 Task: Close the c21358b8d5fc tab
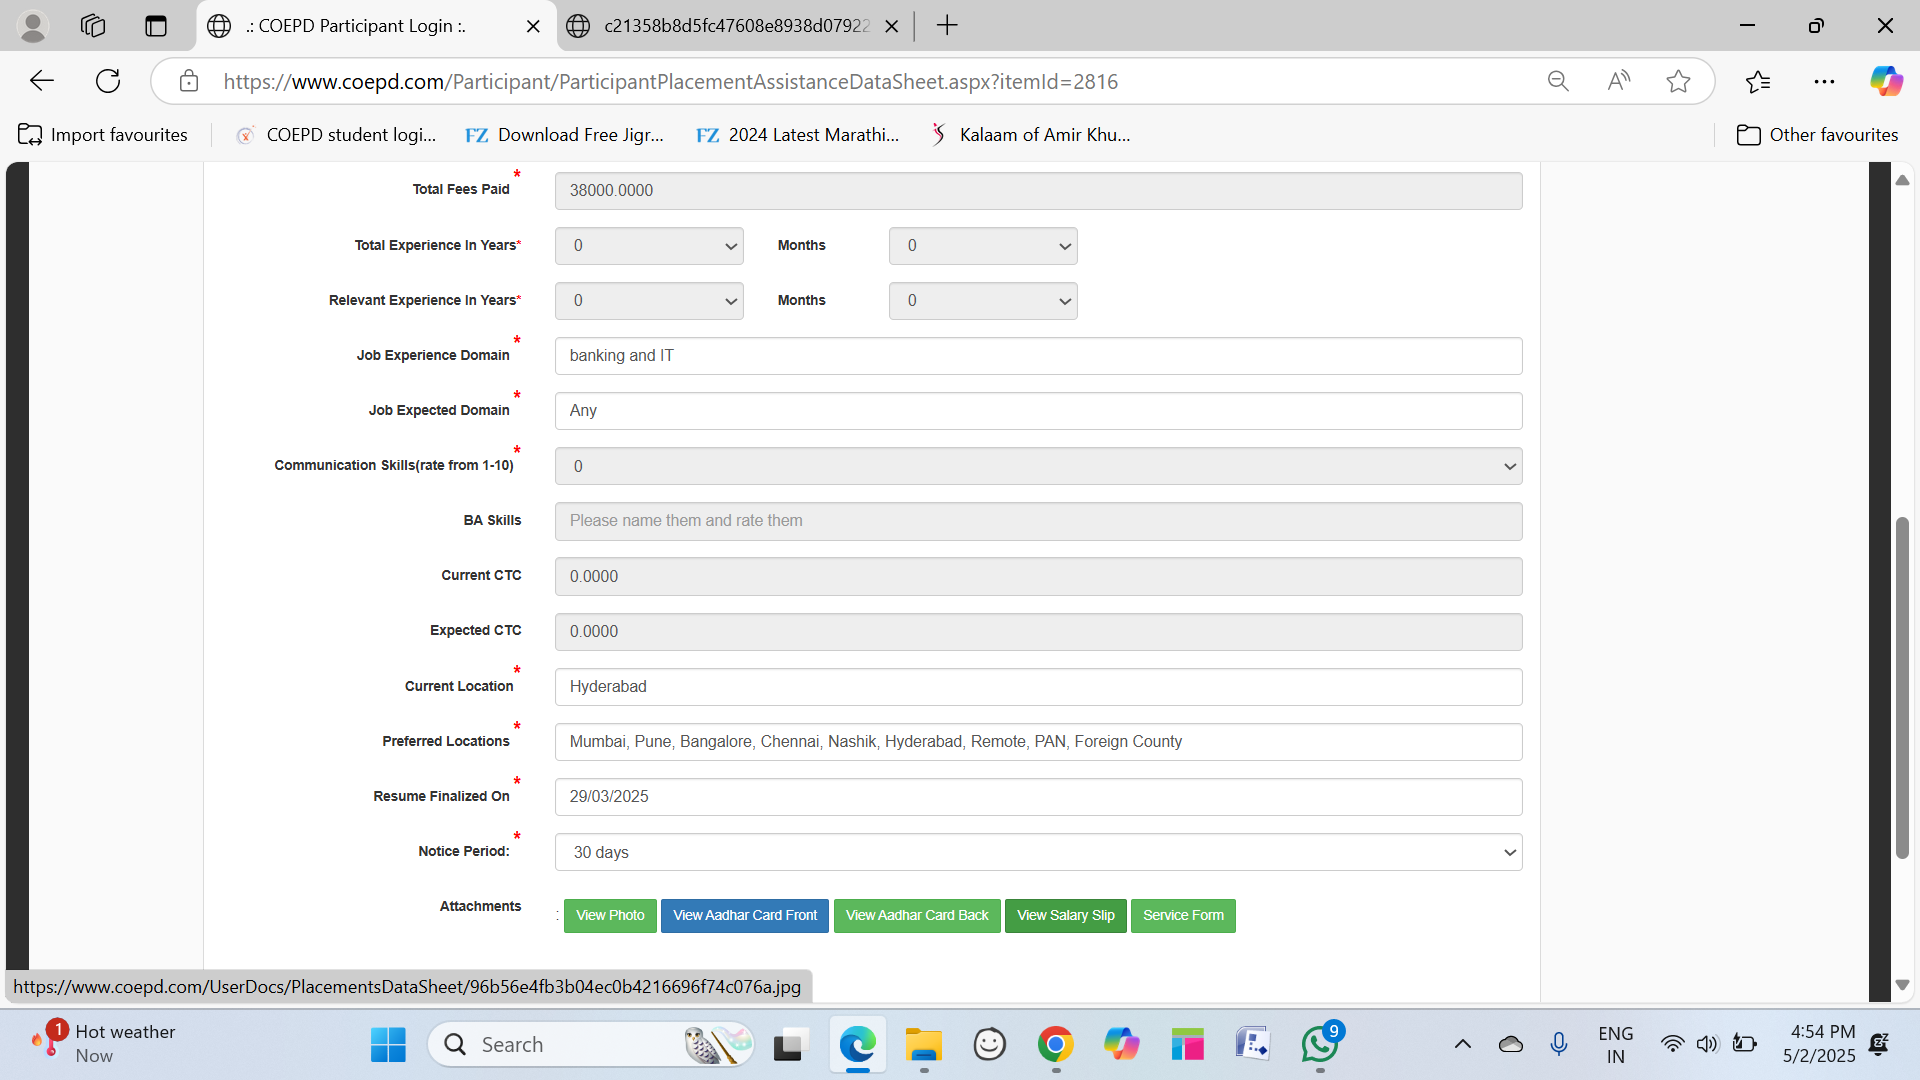[x=892, y=26]
